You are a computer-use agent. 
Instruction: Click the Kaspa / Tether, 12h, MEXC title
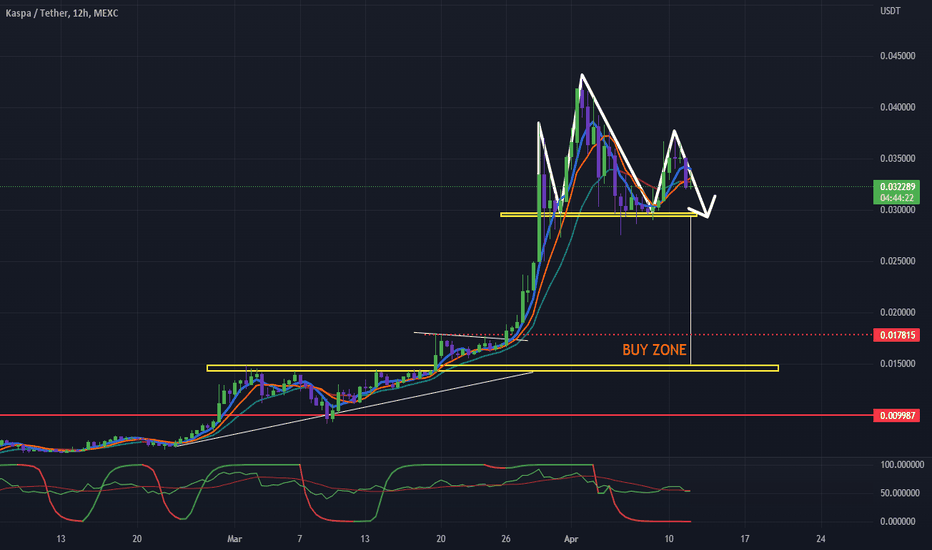[62, 12]
